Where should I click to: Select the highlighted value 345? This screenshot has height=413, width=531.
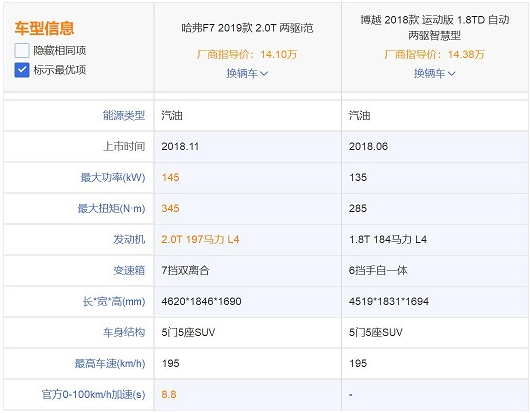[170, 208]
